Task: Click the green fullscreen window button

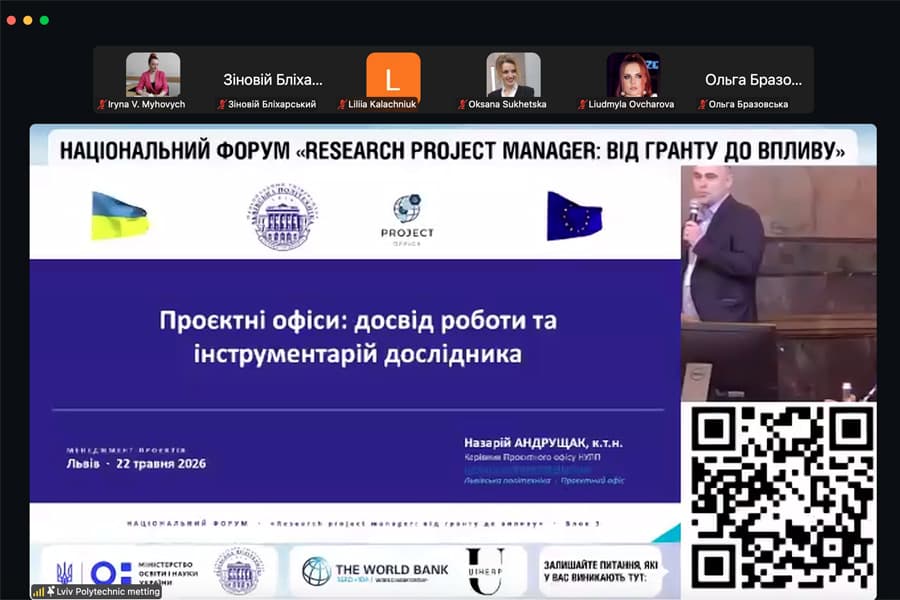Action: coord(44,21)
